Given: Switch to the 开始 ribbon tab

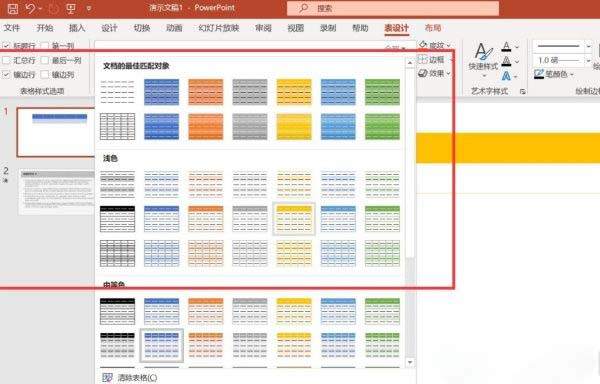Looking at the screenshot, I should (x=45, y=28).
